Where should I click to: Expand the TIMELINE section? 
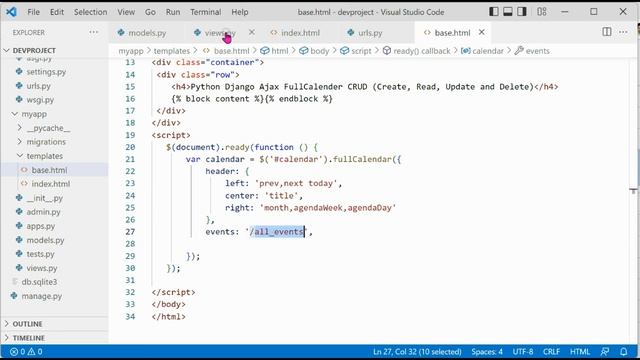(x=29, y=338)
